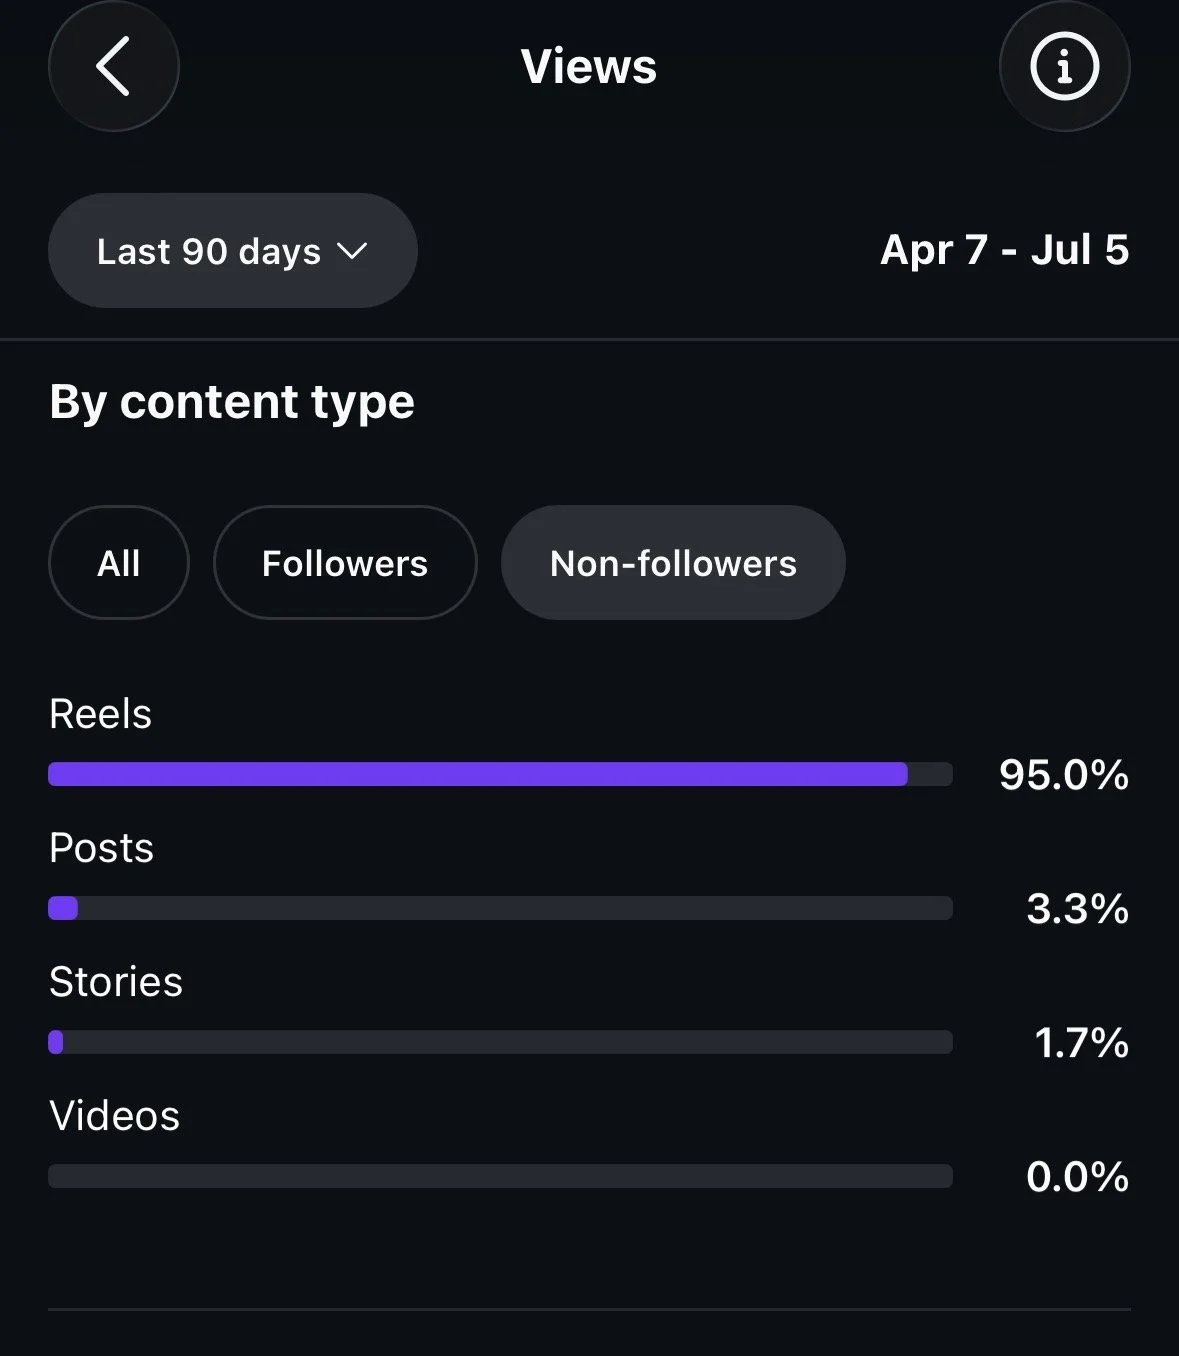Go back using the arrow icon
The height and width of the screenshot is (1356, 1179).
(114, 66)
